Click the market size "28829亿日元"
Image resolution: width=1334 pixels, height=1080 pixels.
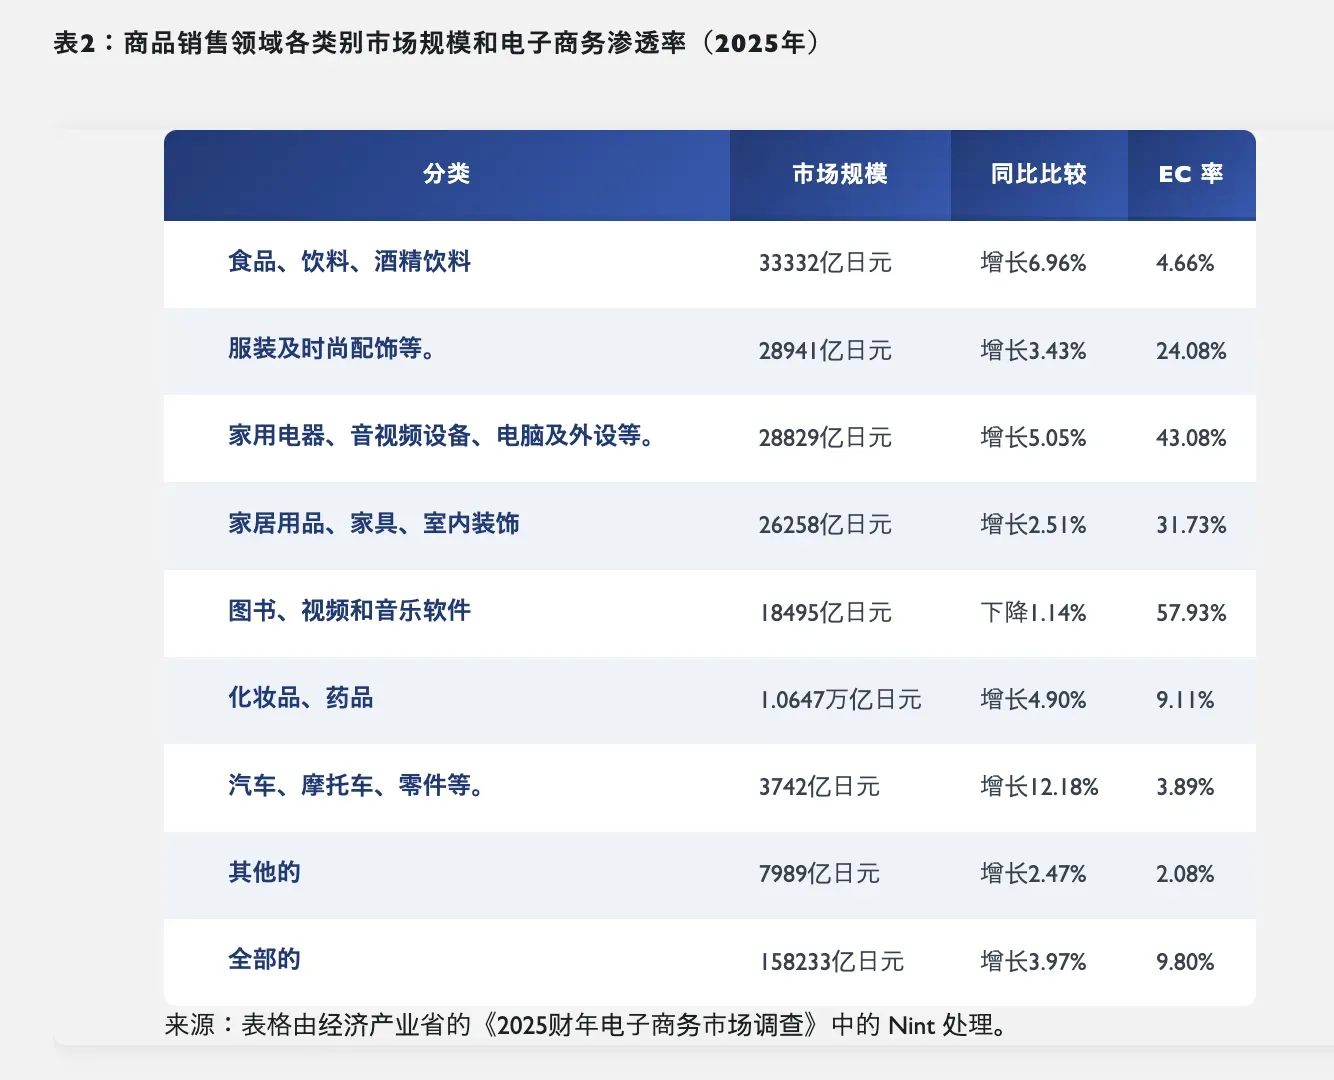825,438
